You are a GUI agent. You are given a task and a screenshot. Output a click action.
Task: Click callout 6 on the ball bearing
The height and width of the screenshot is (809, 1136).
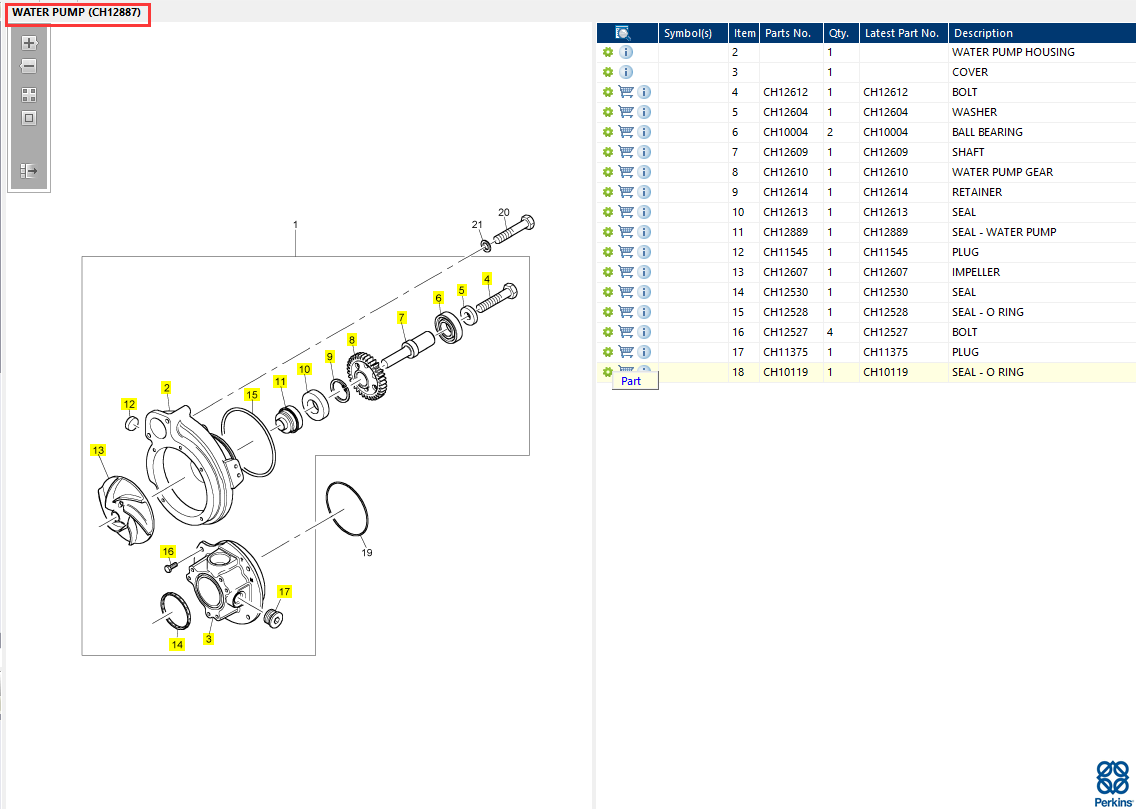(438, 298)
